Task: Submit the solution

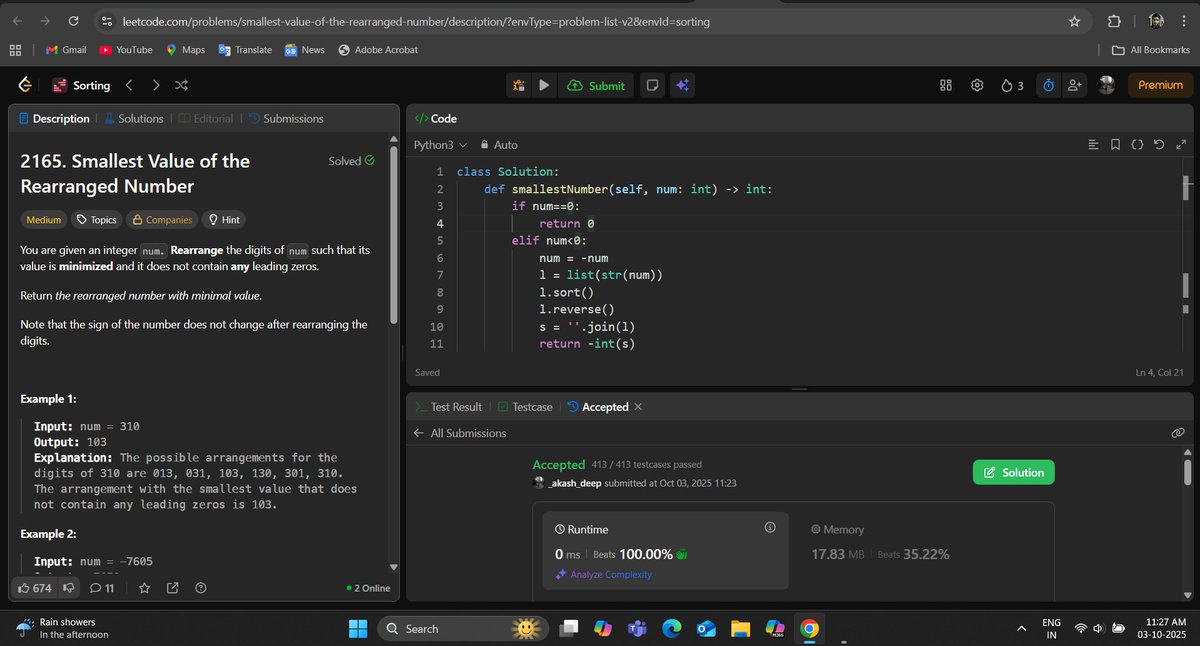Action: pos(596,86)
